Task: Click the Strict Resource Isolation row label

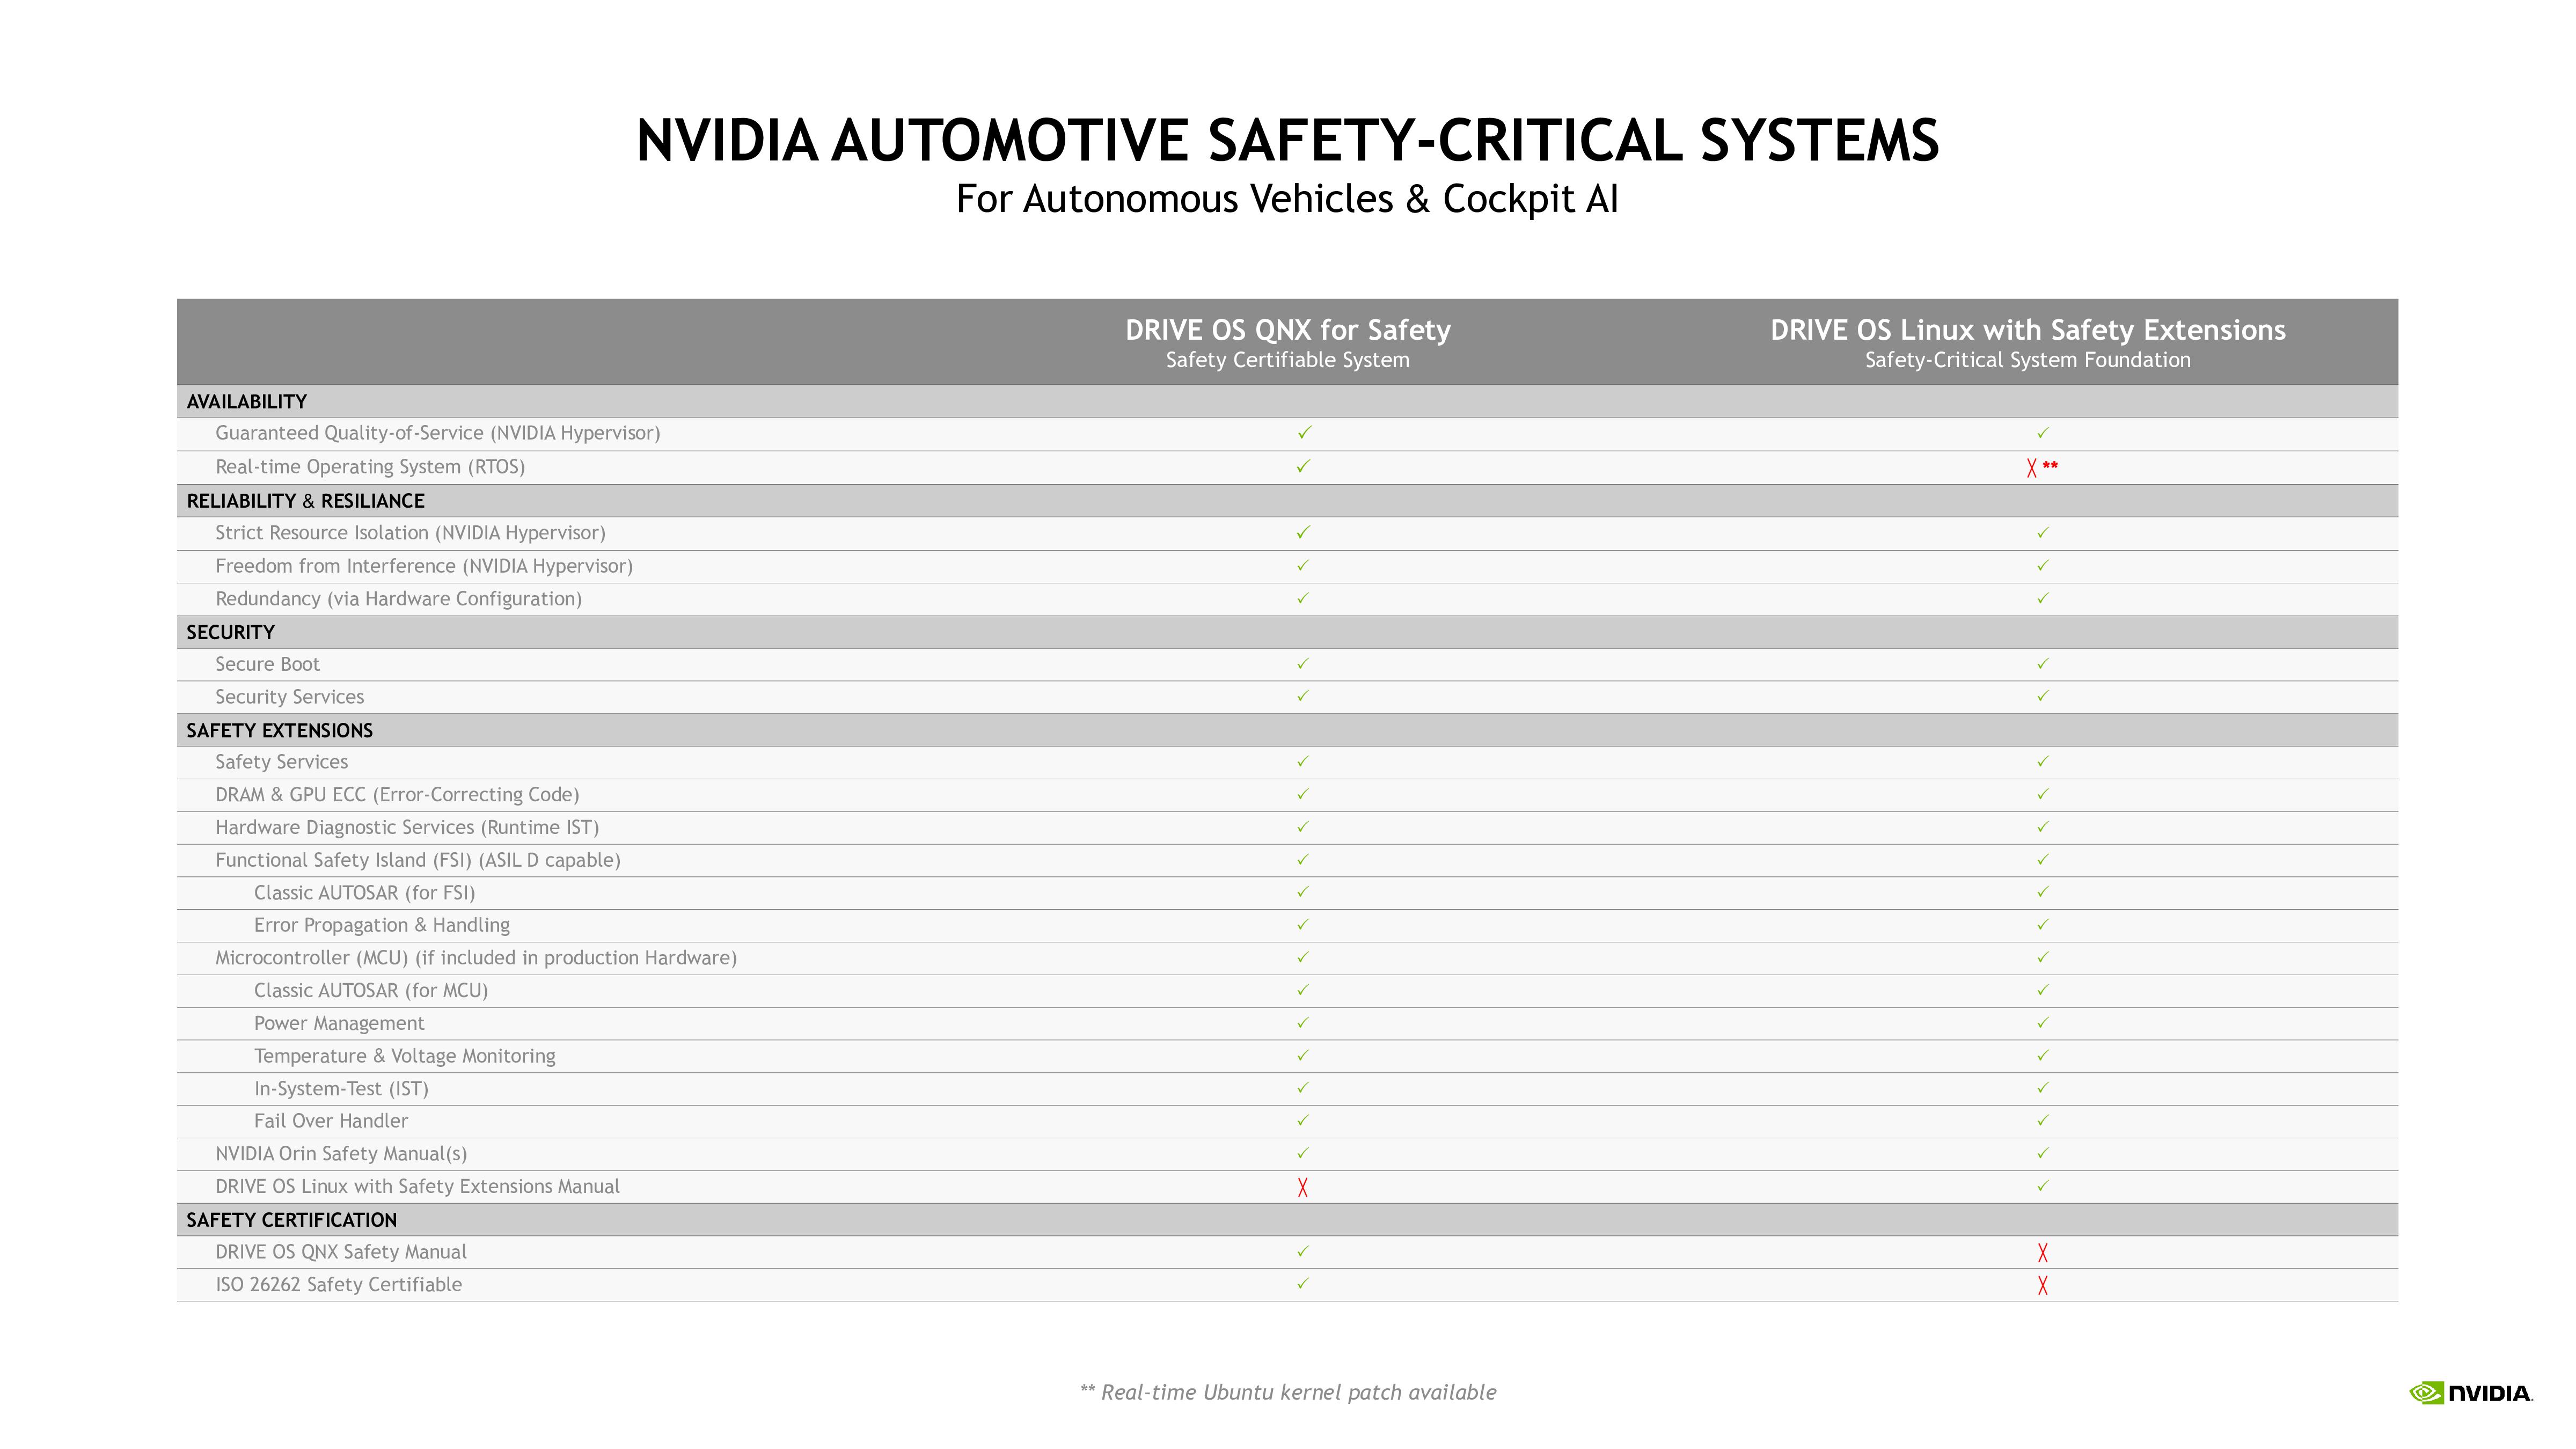Action: 411,533
